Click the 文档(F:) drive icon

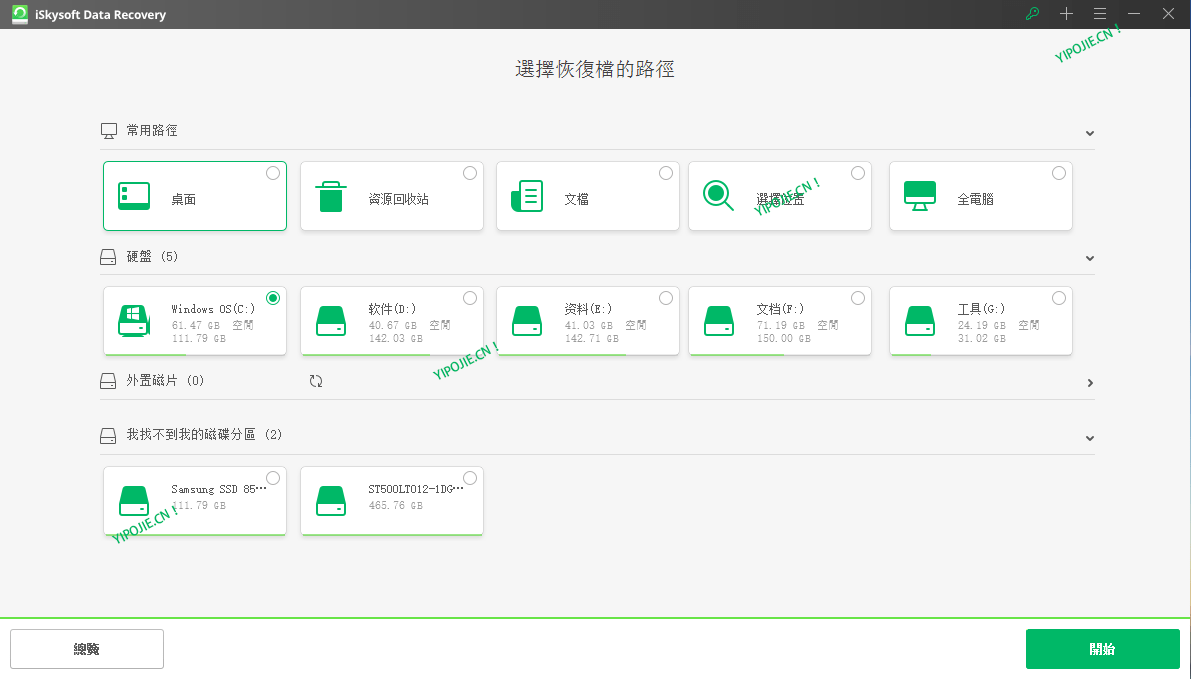click(x=717, y=320)
